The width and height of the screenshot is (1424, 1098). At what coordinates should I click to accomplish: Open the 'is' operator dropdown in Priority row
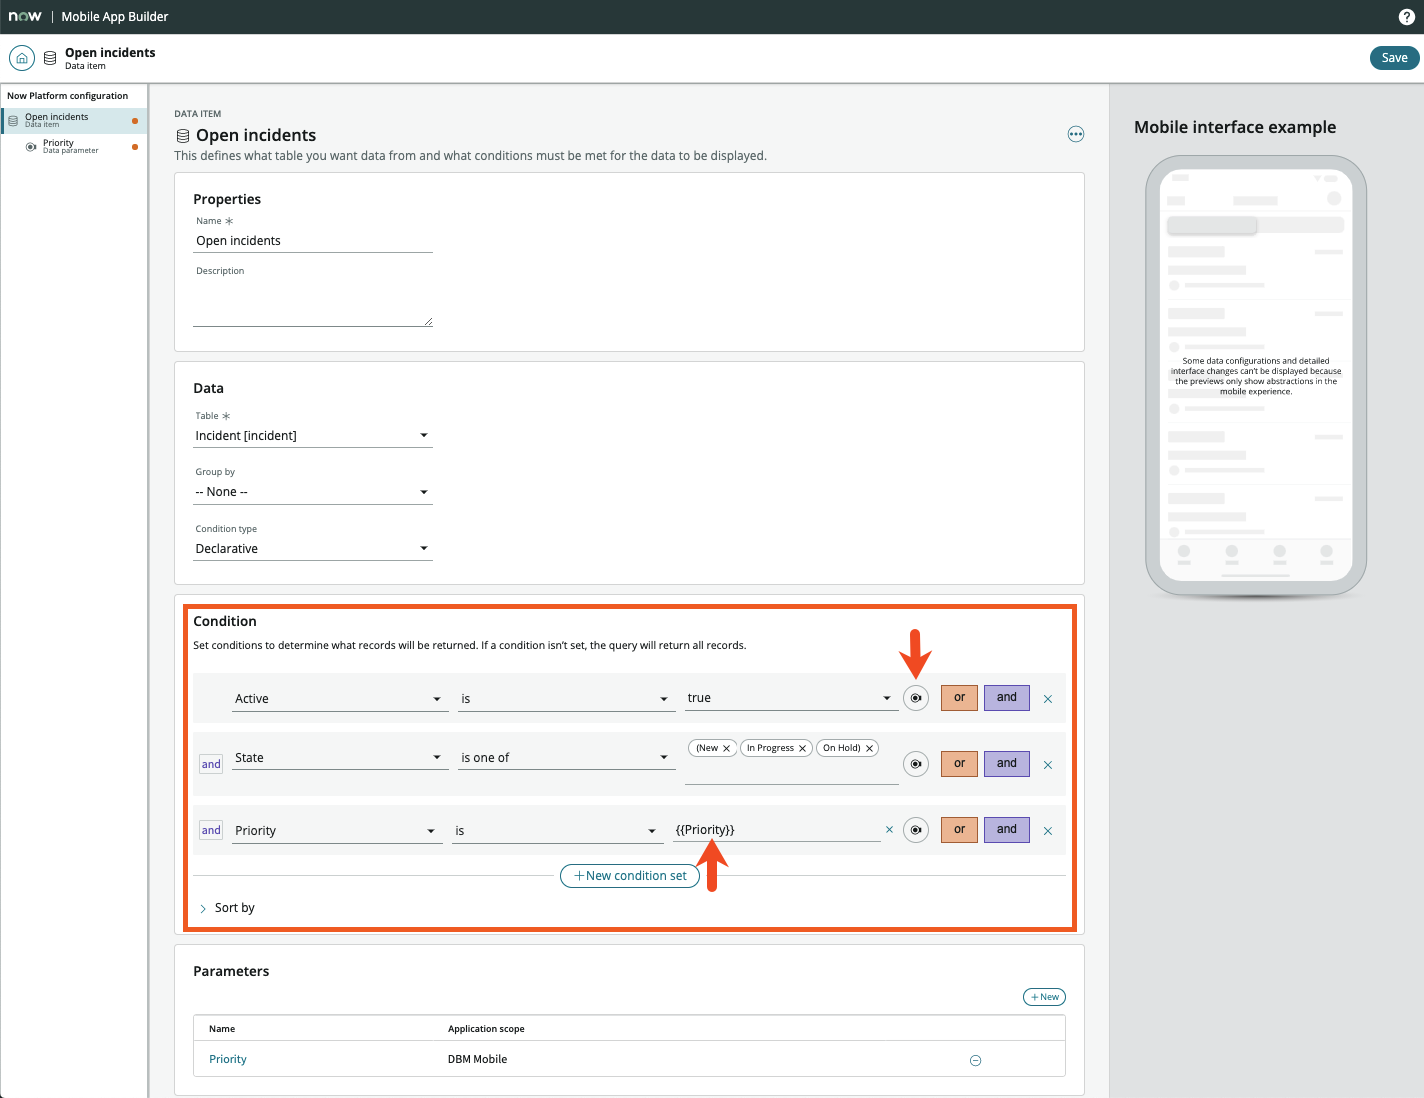click(556, 831)
